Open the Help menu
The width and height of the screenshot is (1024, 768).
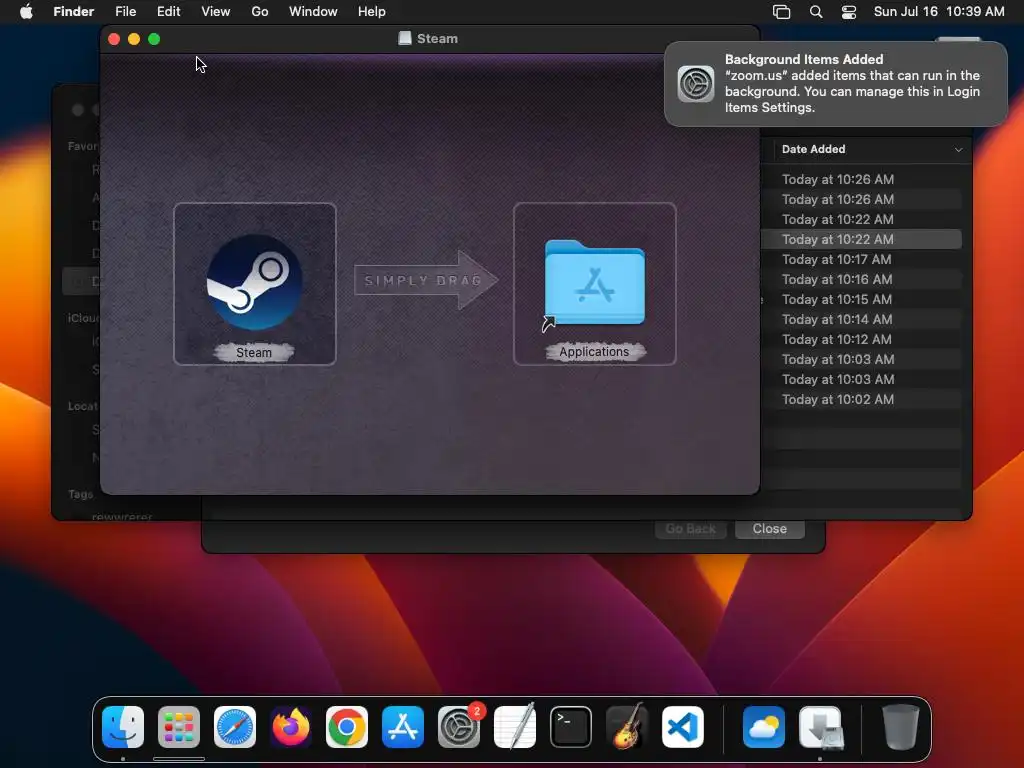tap(372, 12)
